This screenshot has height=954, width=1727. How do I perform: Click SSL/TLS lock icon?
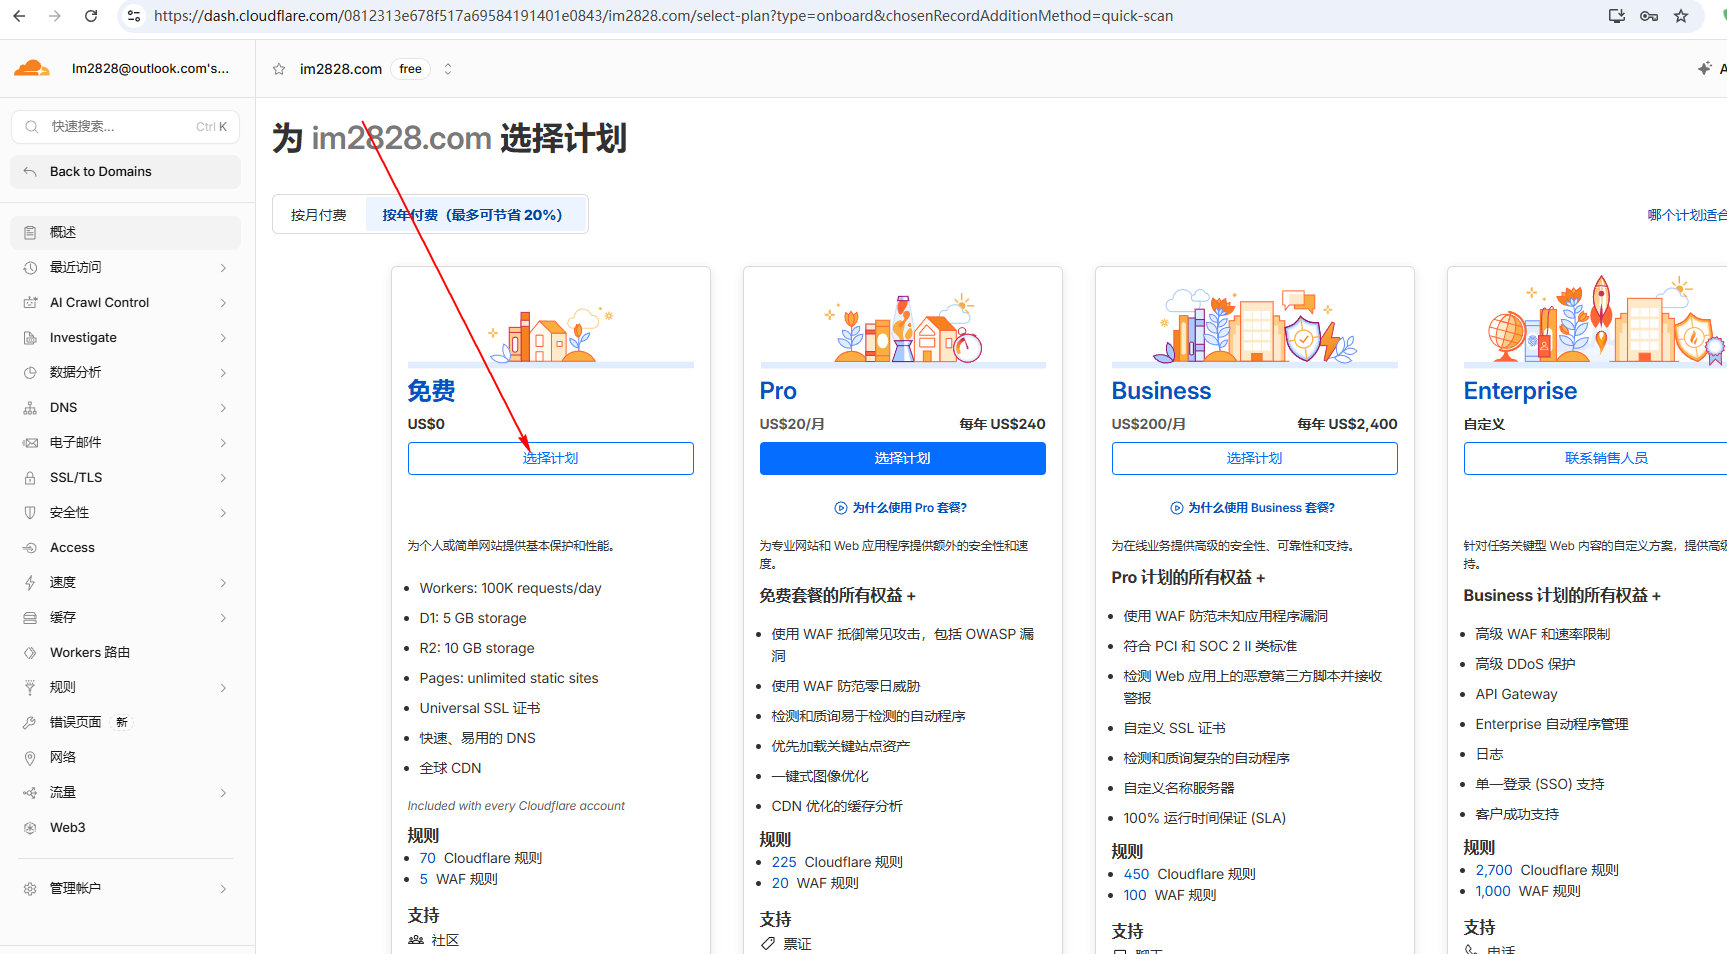click(x=30, y=478)
